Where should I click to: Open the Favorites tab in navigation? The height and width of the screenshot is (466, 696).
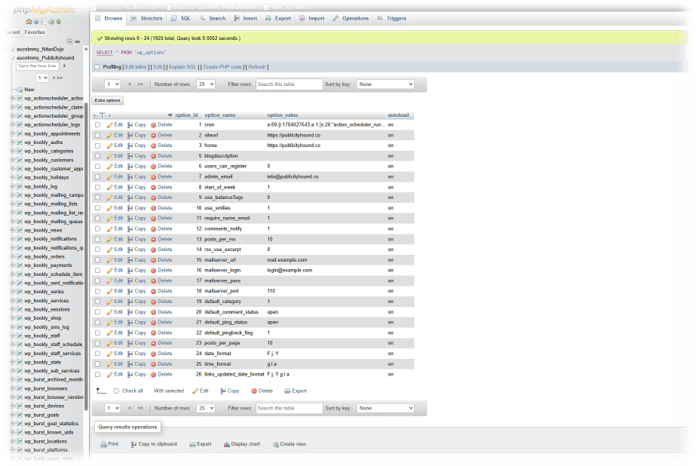coord(35,32)
